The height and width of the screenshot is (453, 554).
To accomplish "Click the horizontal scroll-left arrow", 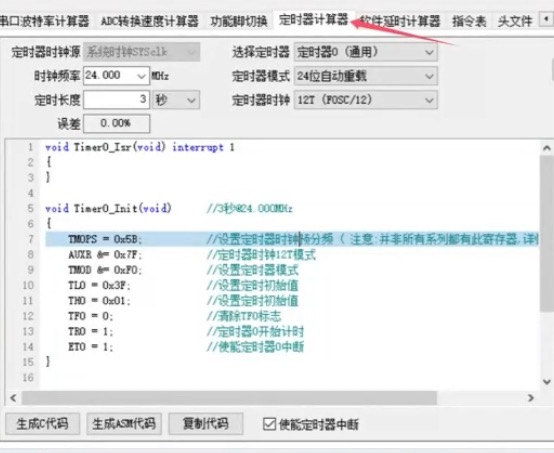I will 13,398.
